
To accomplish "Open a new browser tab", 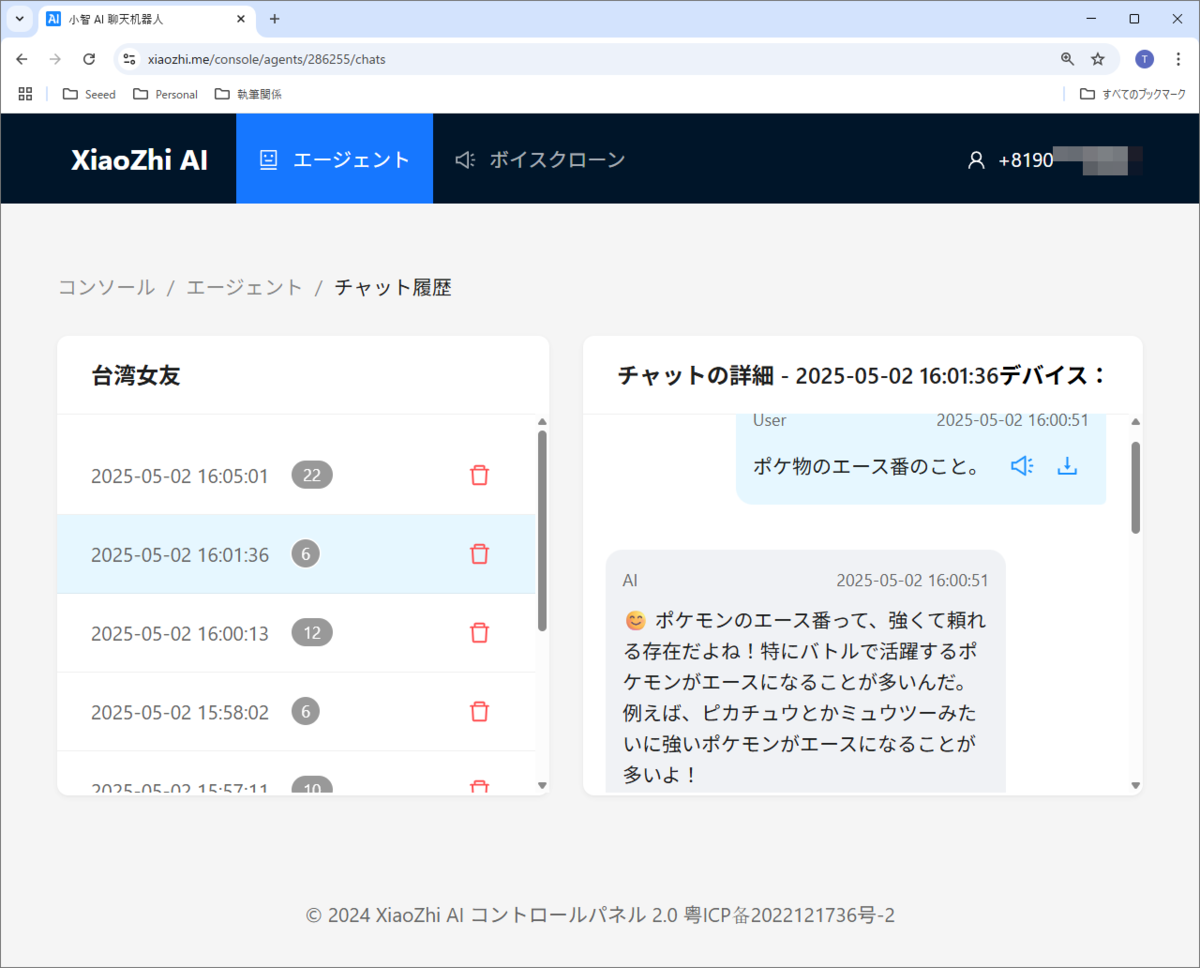I will click(275, 19).
